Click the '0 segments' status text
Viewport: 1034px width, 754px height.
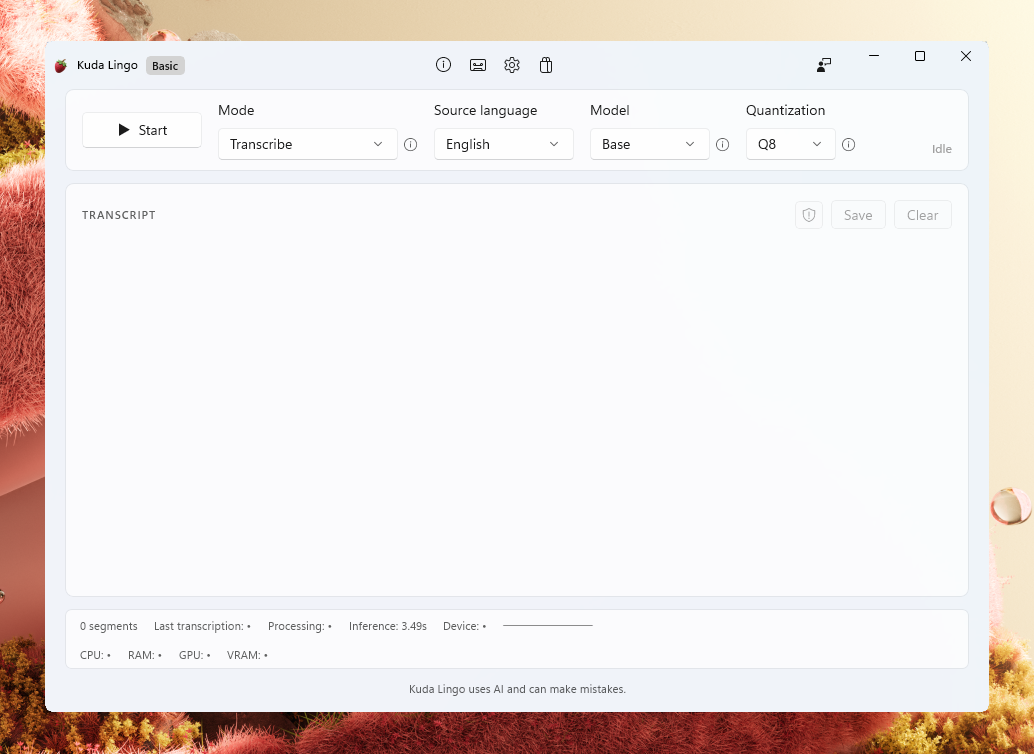pos(109,626)
